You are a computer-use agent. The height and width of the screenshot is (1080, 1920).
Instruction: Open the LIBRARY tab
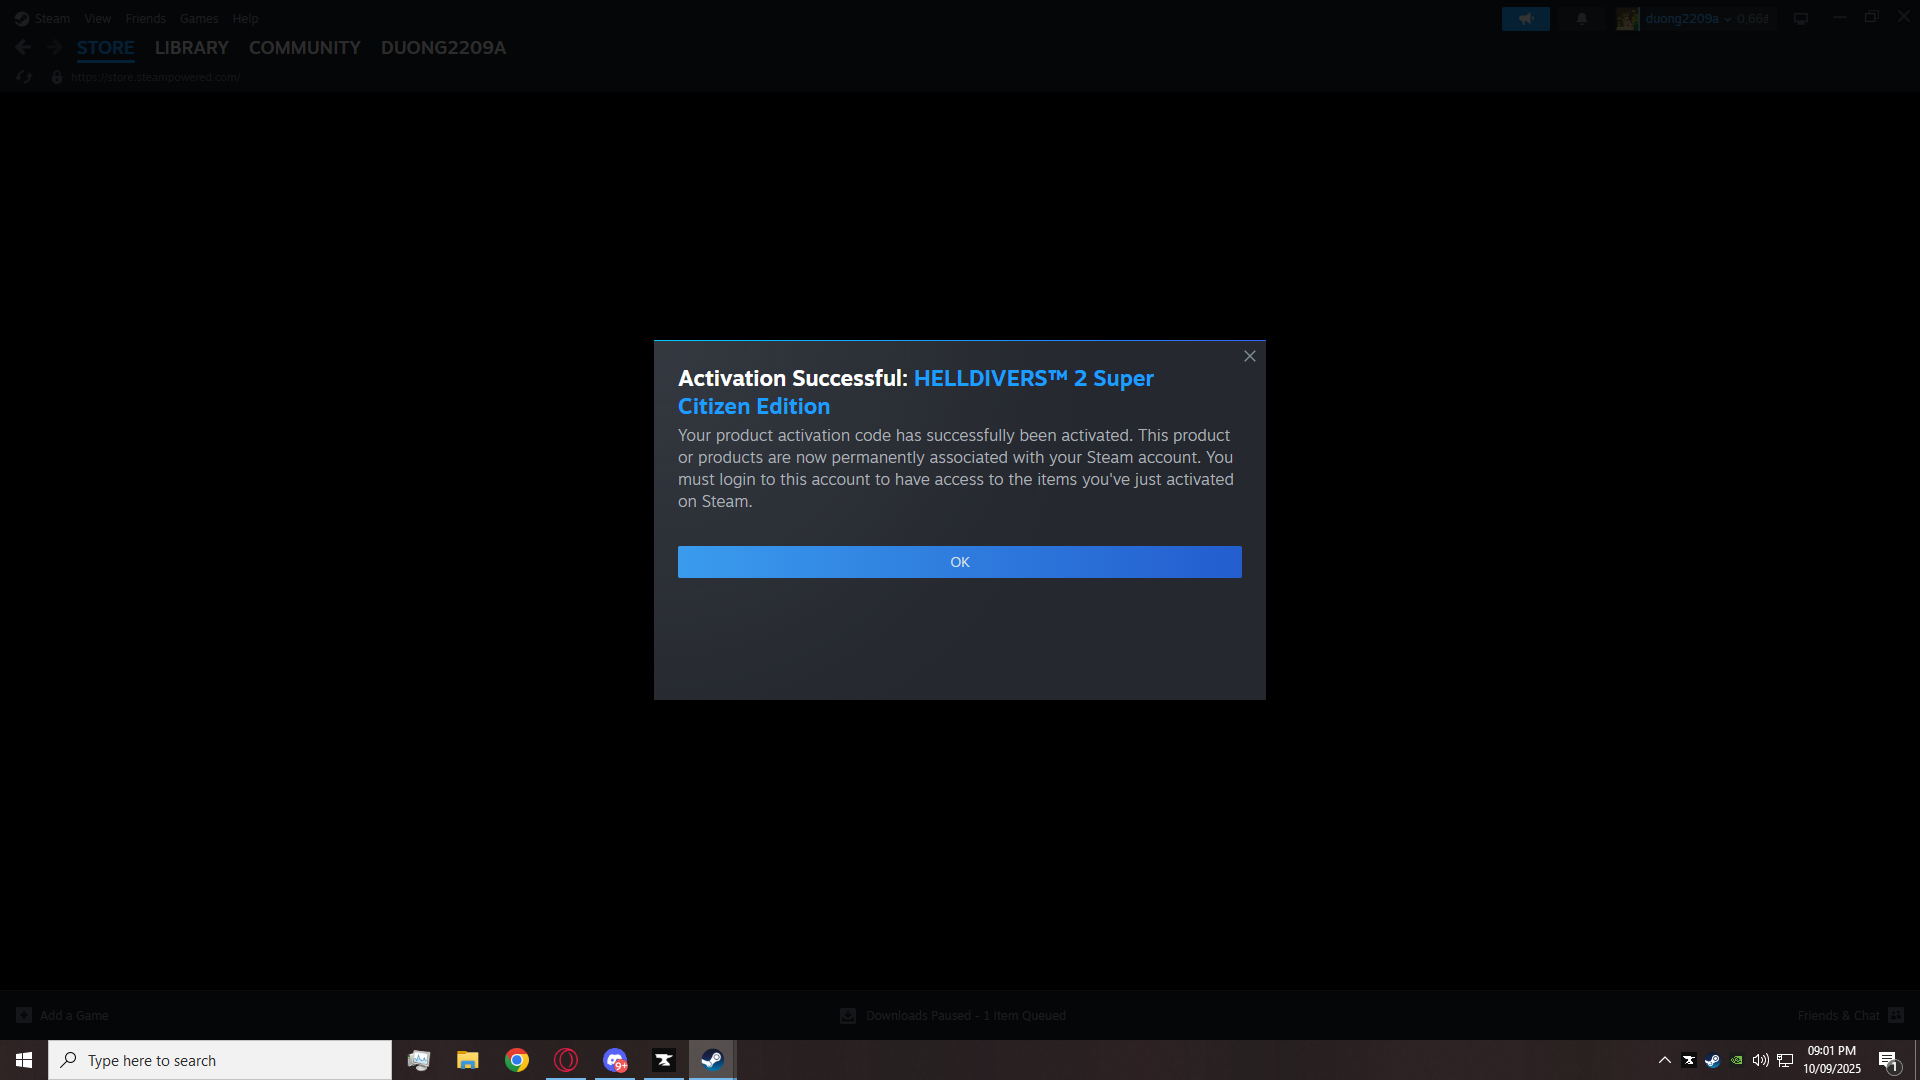pyautogui.click(x=191, y=48)
